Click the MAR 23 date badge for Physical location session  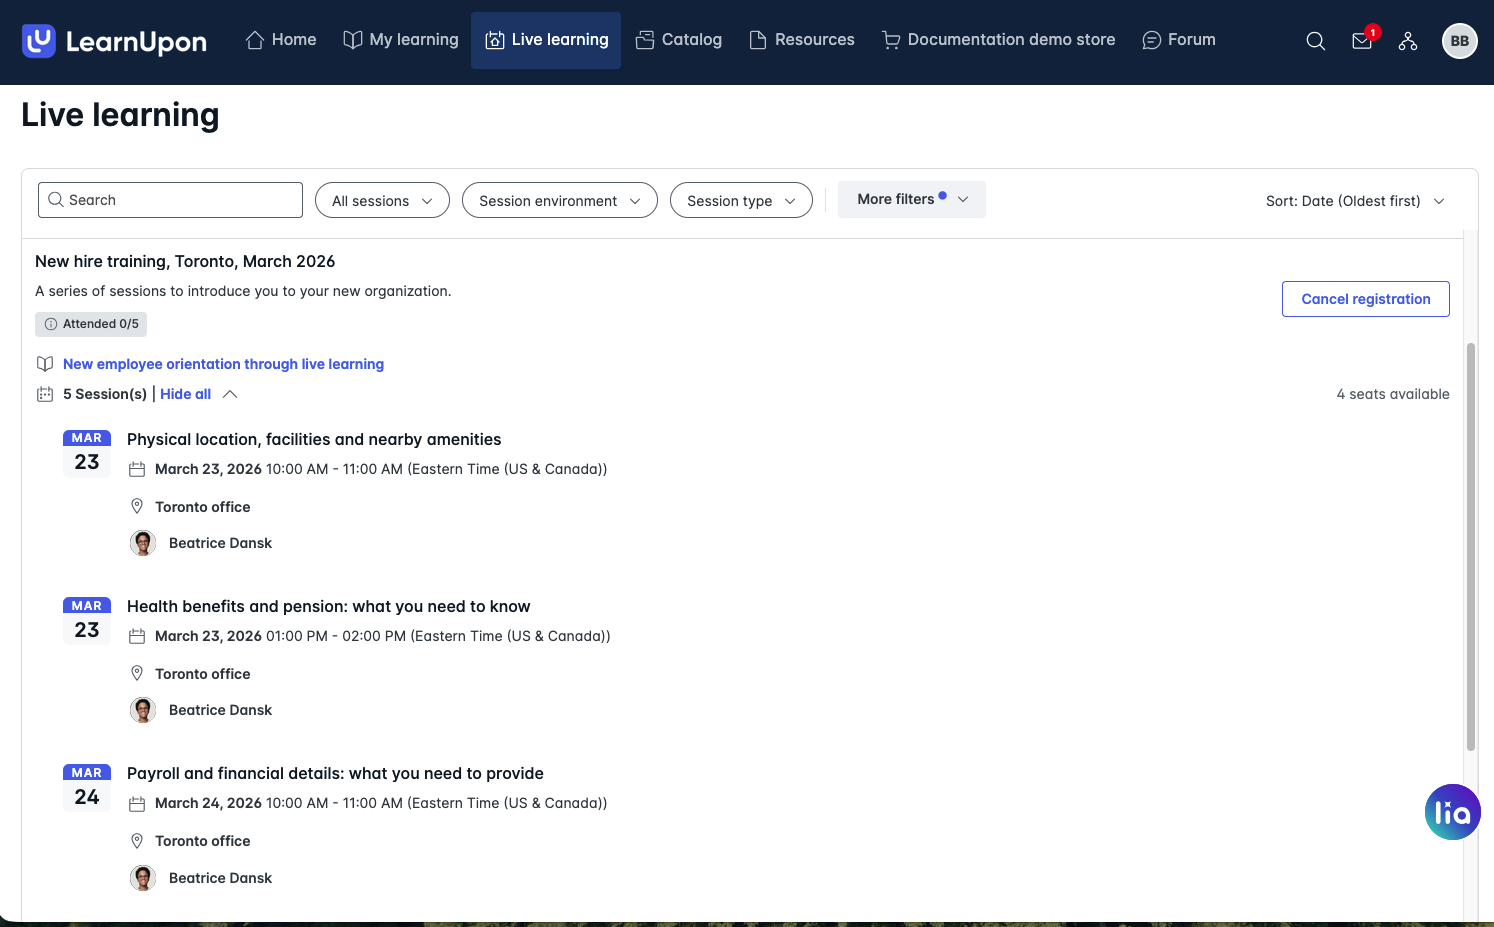click(x=87, y=454)
